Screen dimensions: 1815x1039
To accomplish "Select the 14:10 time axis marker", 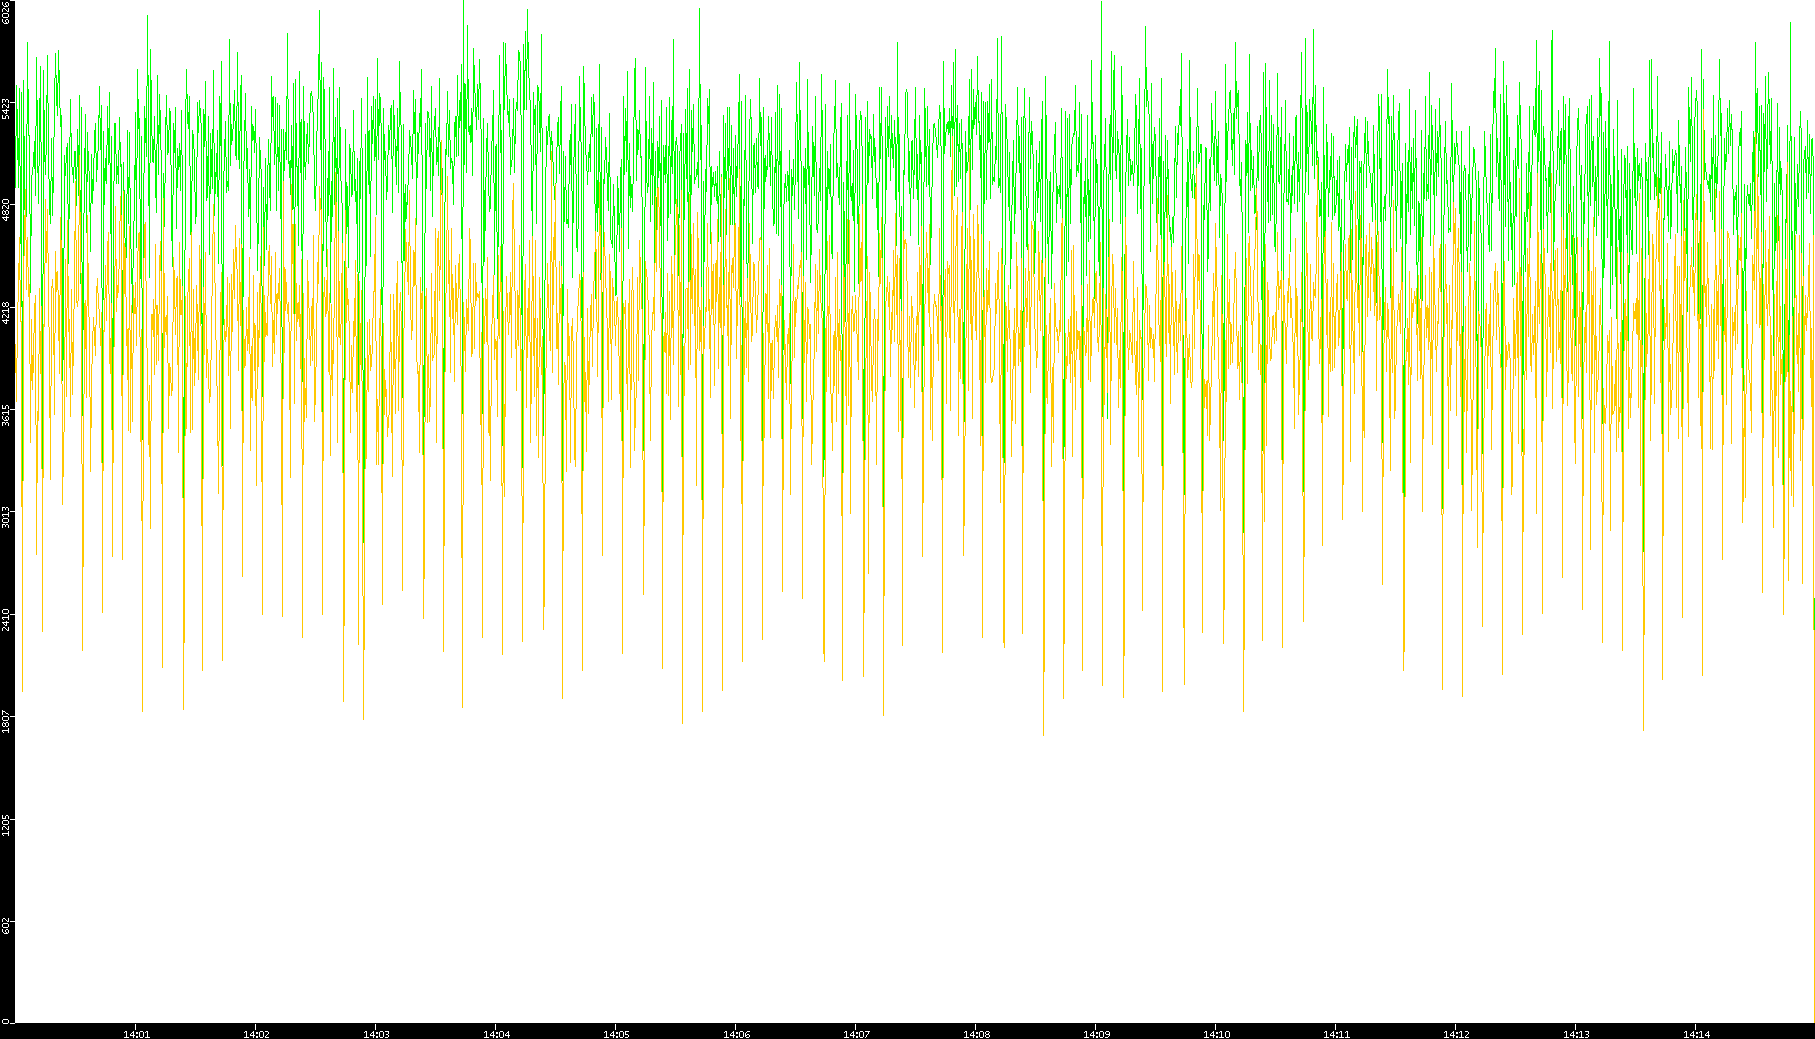I will [1216, 1034].
